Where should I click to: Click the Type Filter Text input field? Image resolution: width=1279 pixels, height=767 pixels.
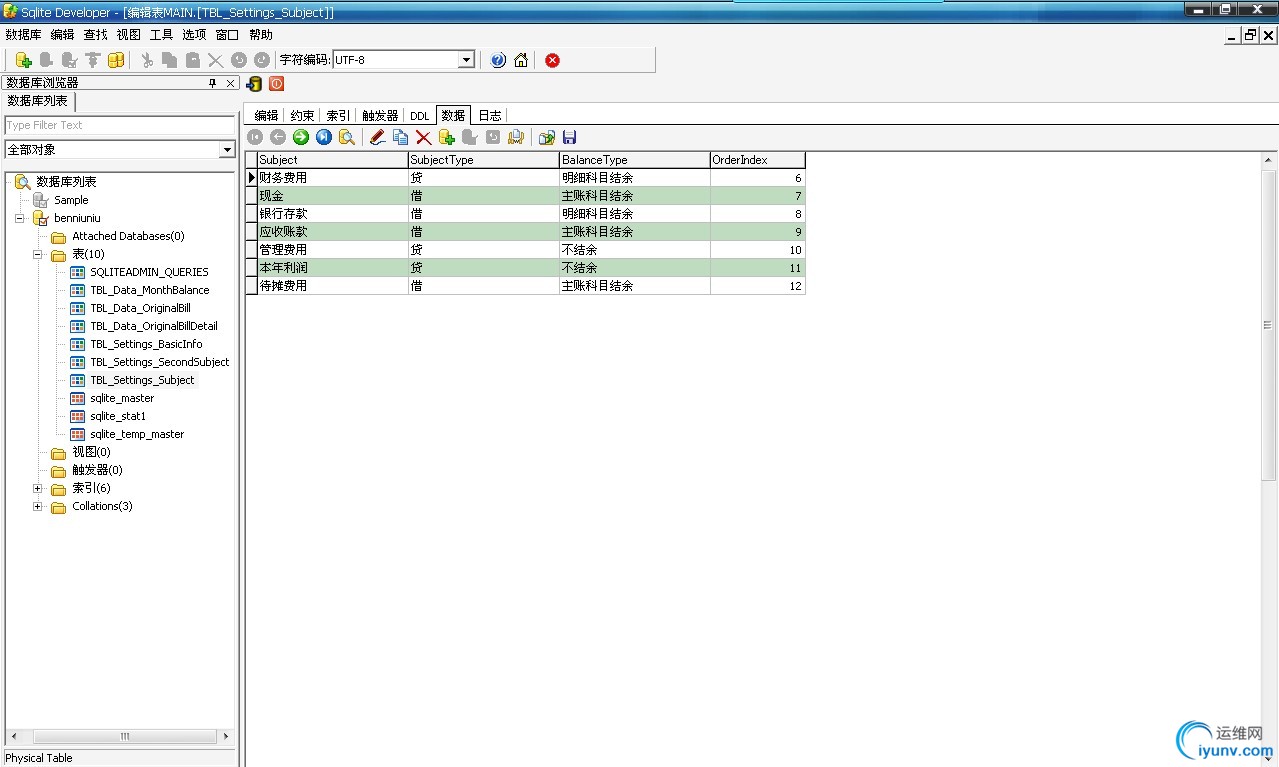[120, 125]
